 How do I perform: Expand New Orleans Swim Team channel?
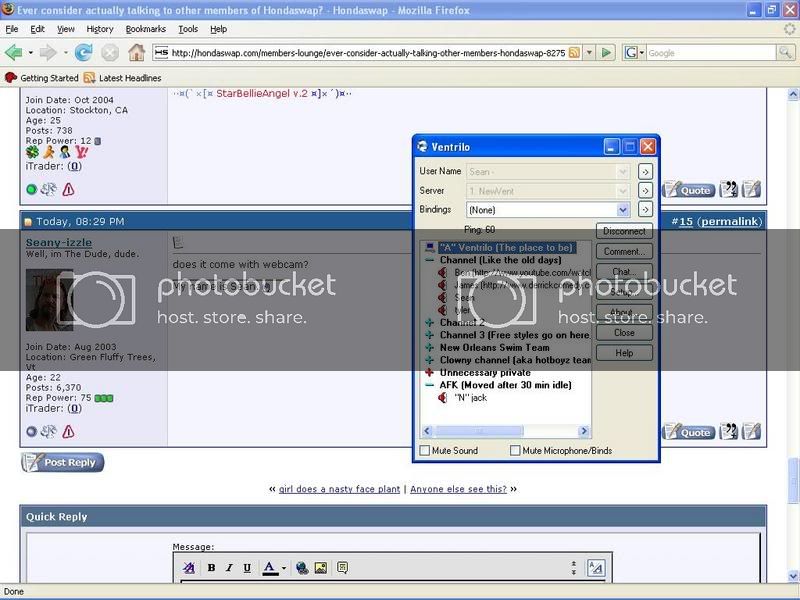[430, 347]
